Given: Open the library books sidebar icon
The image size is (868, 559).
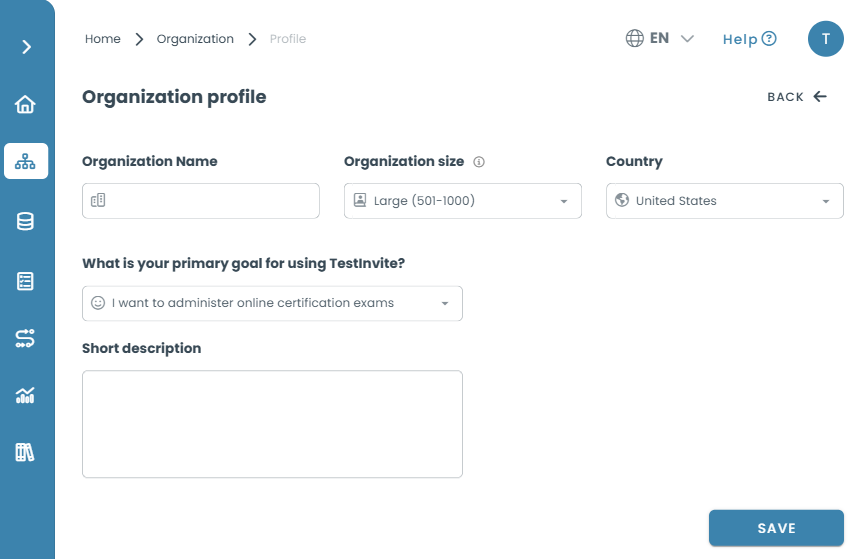Looking at the screenshot, I should point(25,452).
